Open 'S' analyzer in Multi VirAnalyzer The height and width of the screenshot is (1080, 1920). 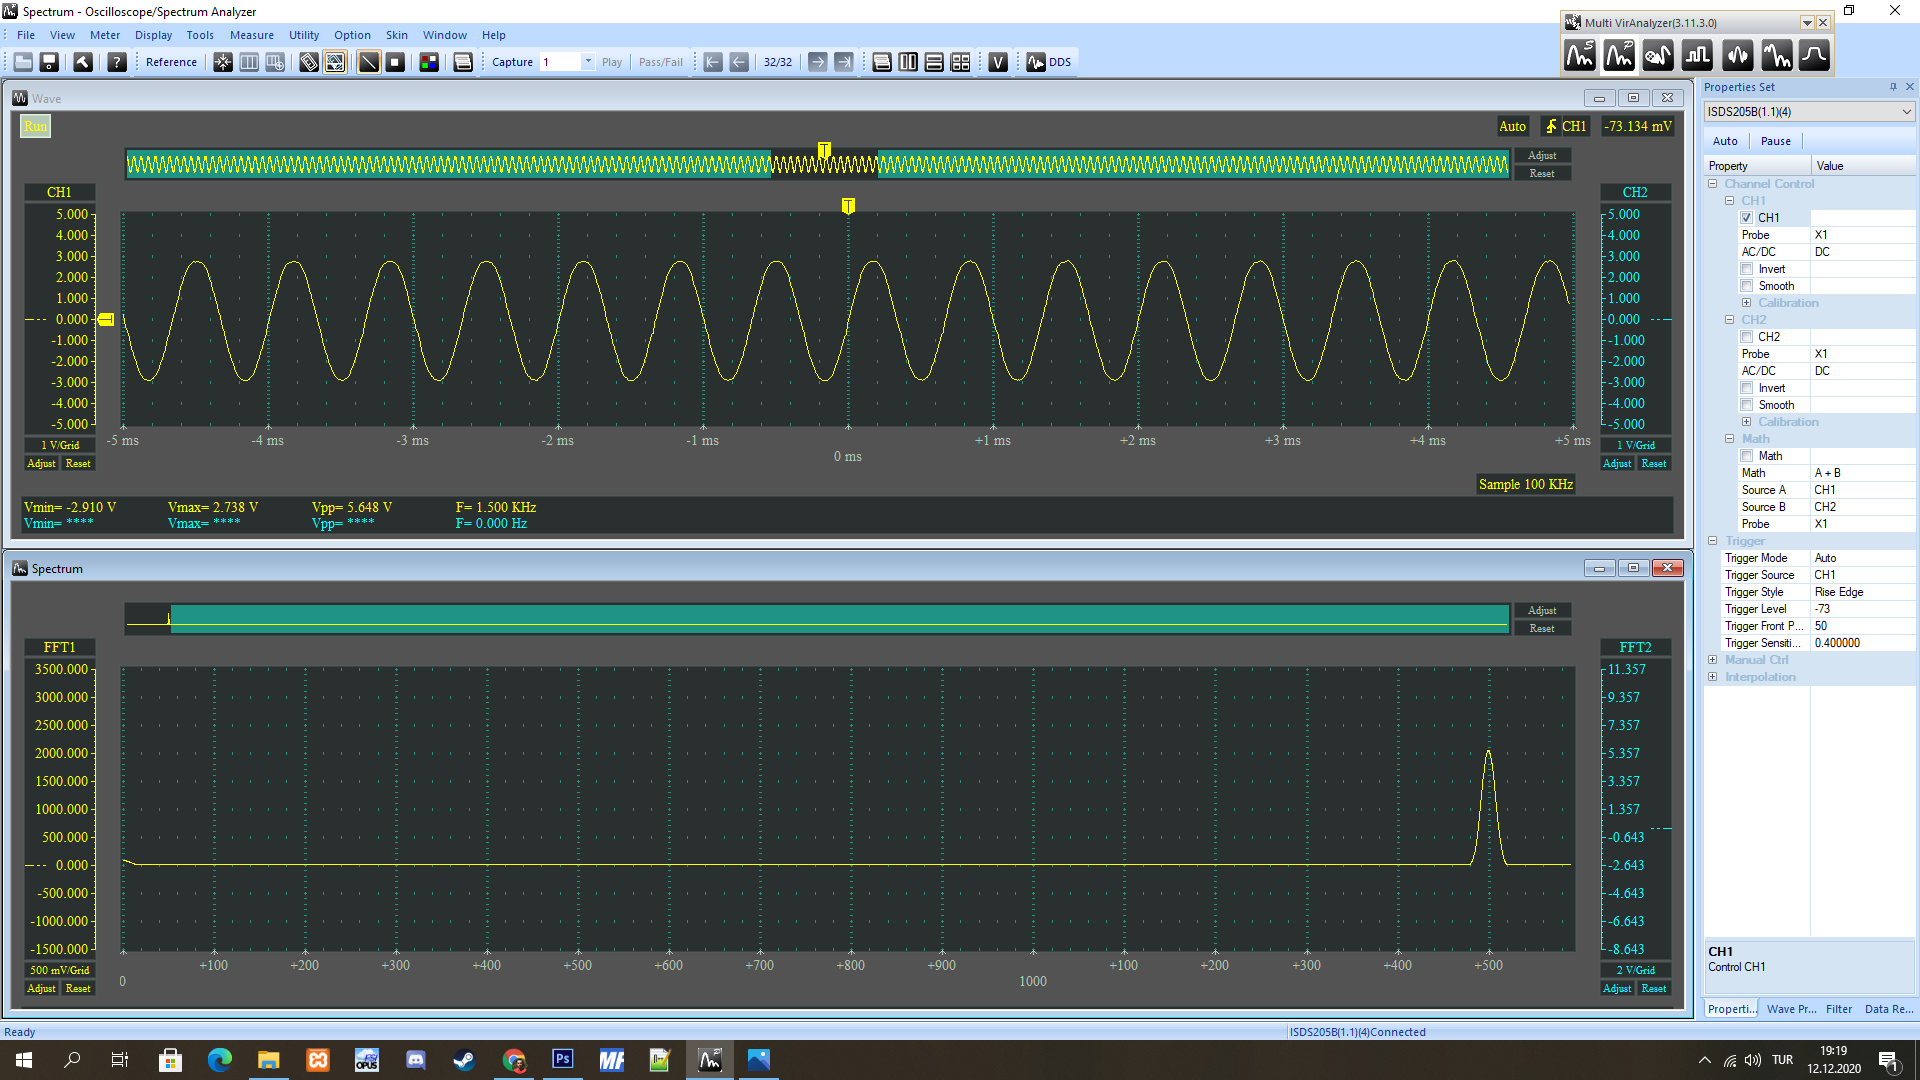tap(1580, 56)
